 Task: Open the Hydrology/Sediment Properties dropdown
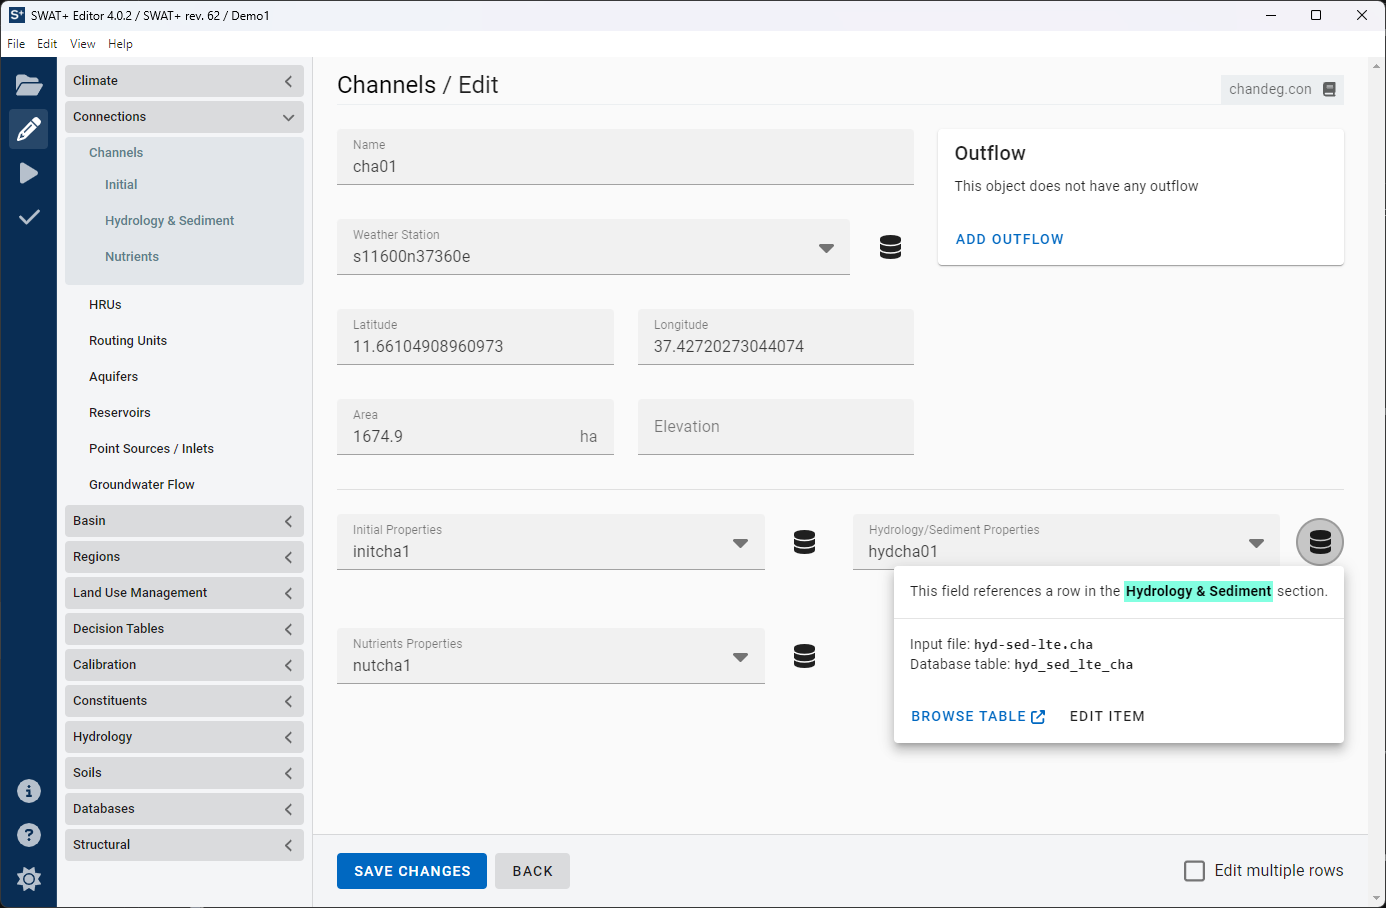point(1066,542)
